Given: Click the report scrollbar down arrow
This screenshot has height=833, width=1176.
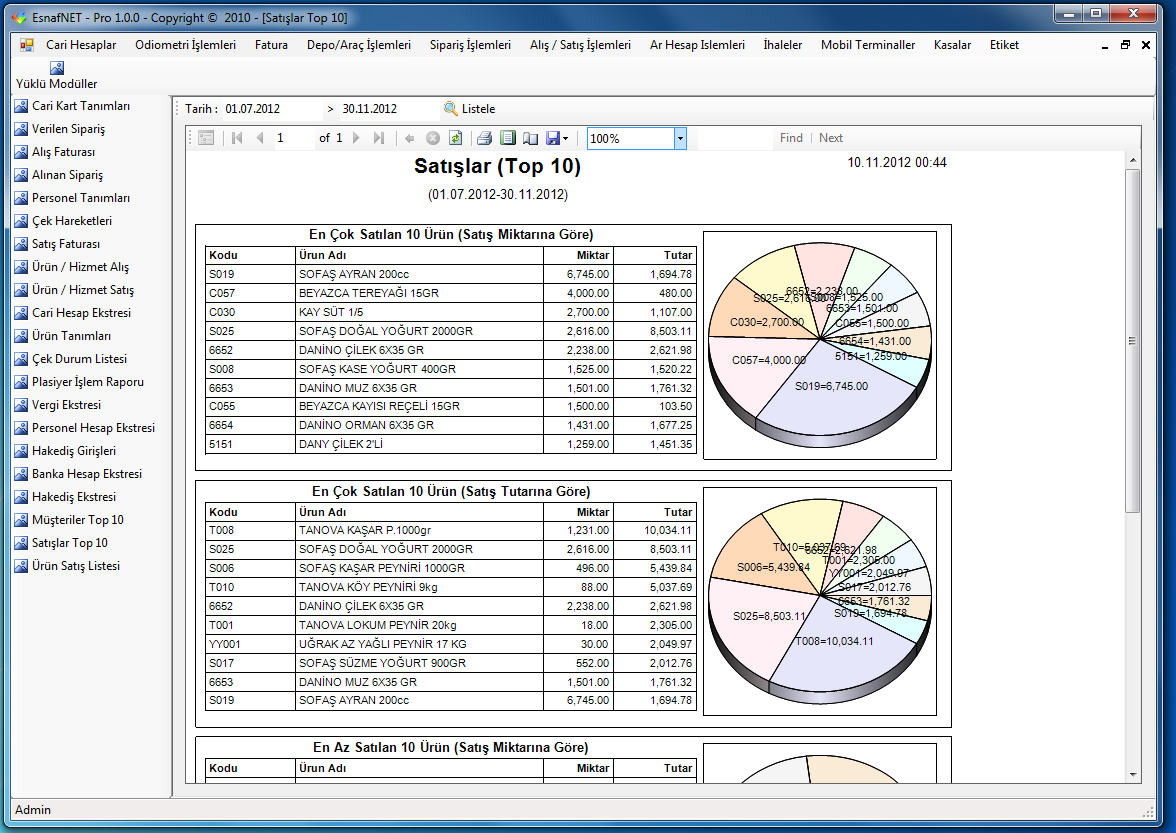Looking at the screenshot, I should click(x=1132, y=775).
